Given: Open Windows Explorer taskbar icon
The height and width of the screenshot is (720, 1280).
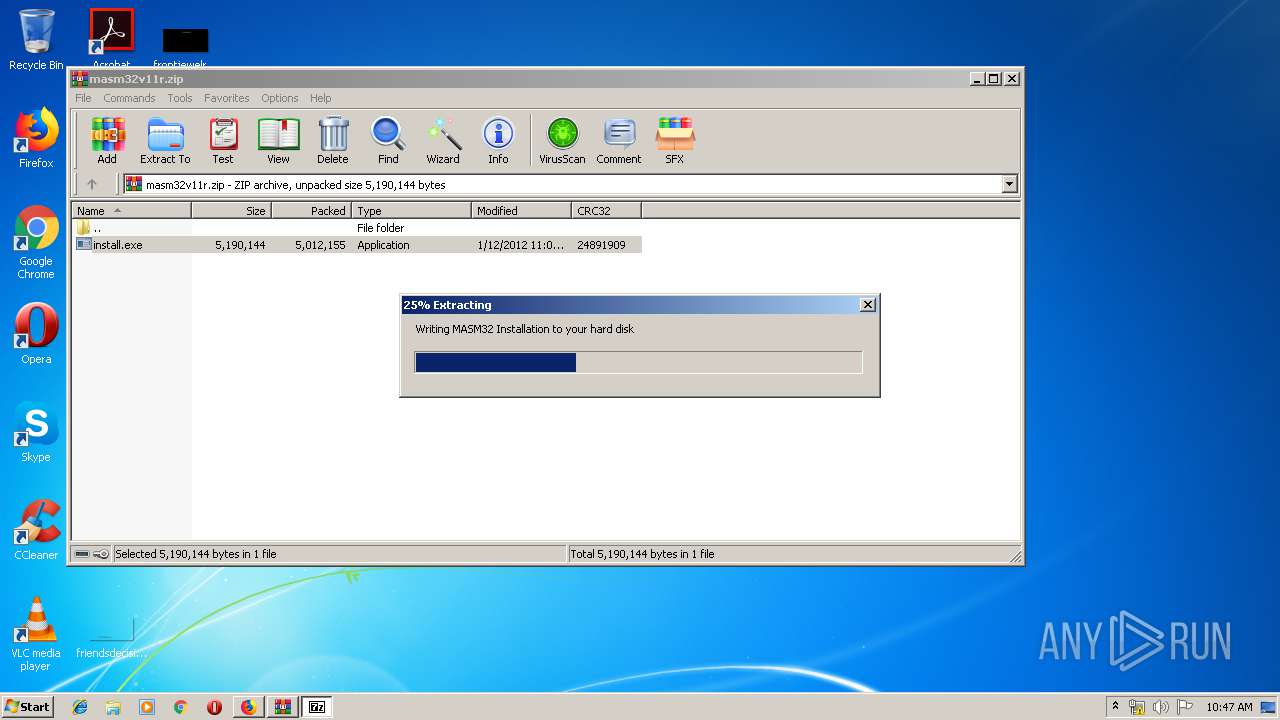Looking at the screenshot, I should click(113, 707).
